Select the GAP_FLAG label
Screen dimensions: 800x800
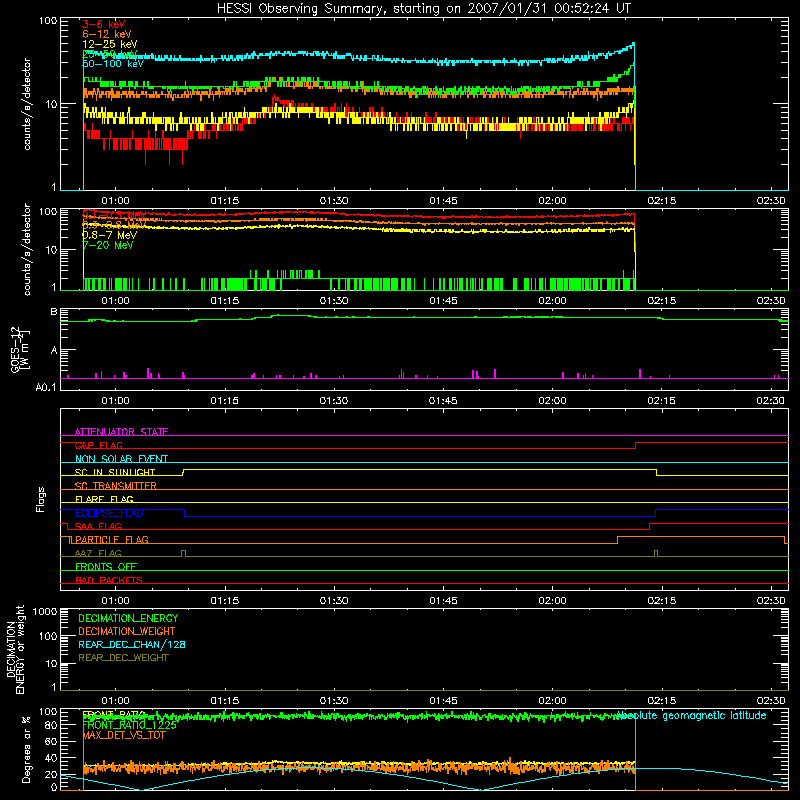tap(98, 445)
